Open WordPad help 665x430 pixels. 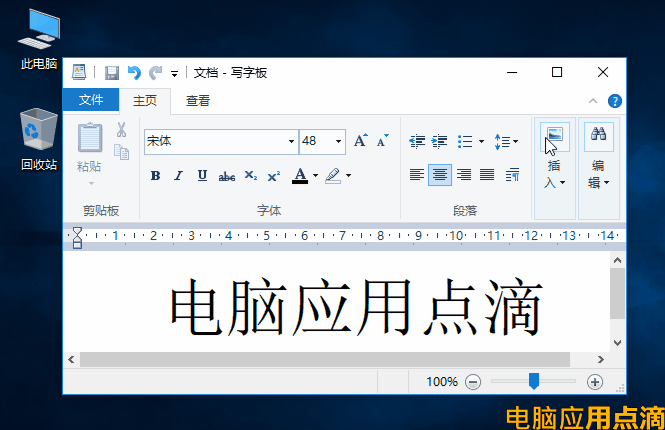pyautogui.click(x=615, y=101)
